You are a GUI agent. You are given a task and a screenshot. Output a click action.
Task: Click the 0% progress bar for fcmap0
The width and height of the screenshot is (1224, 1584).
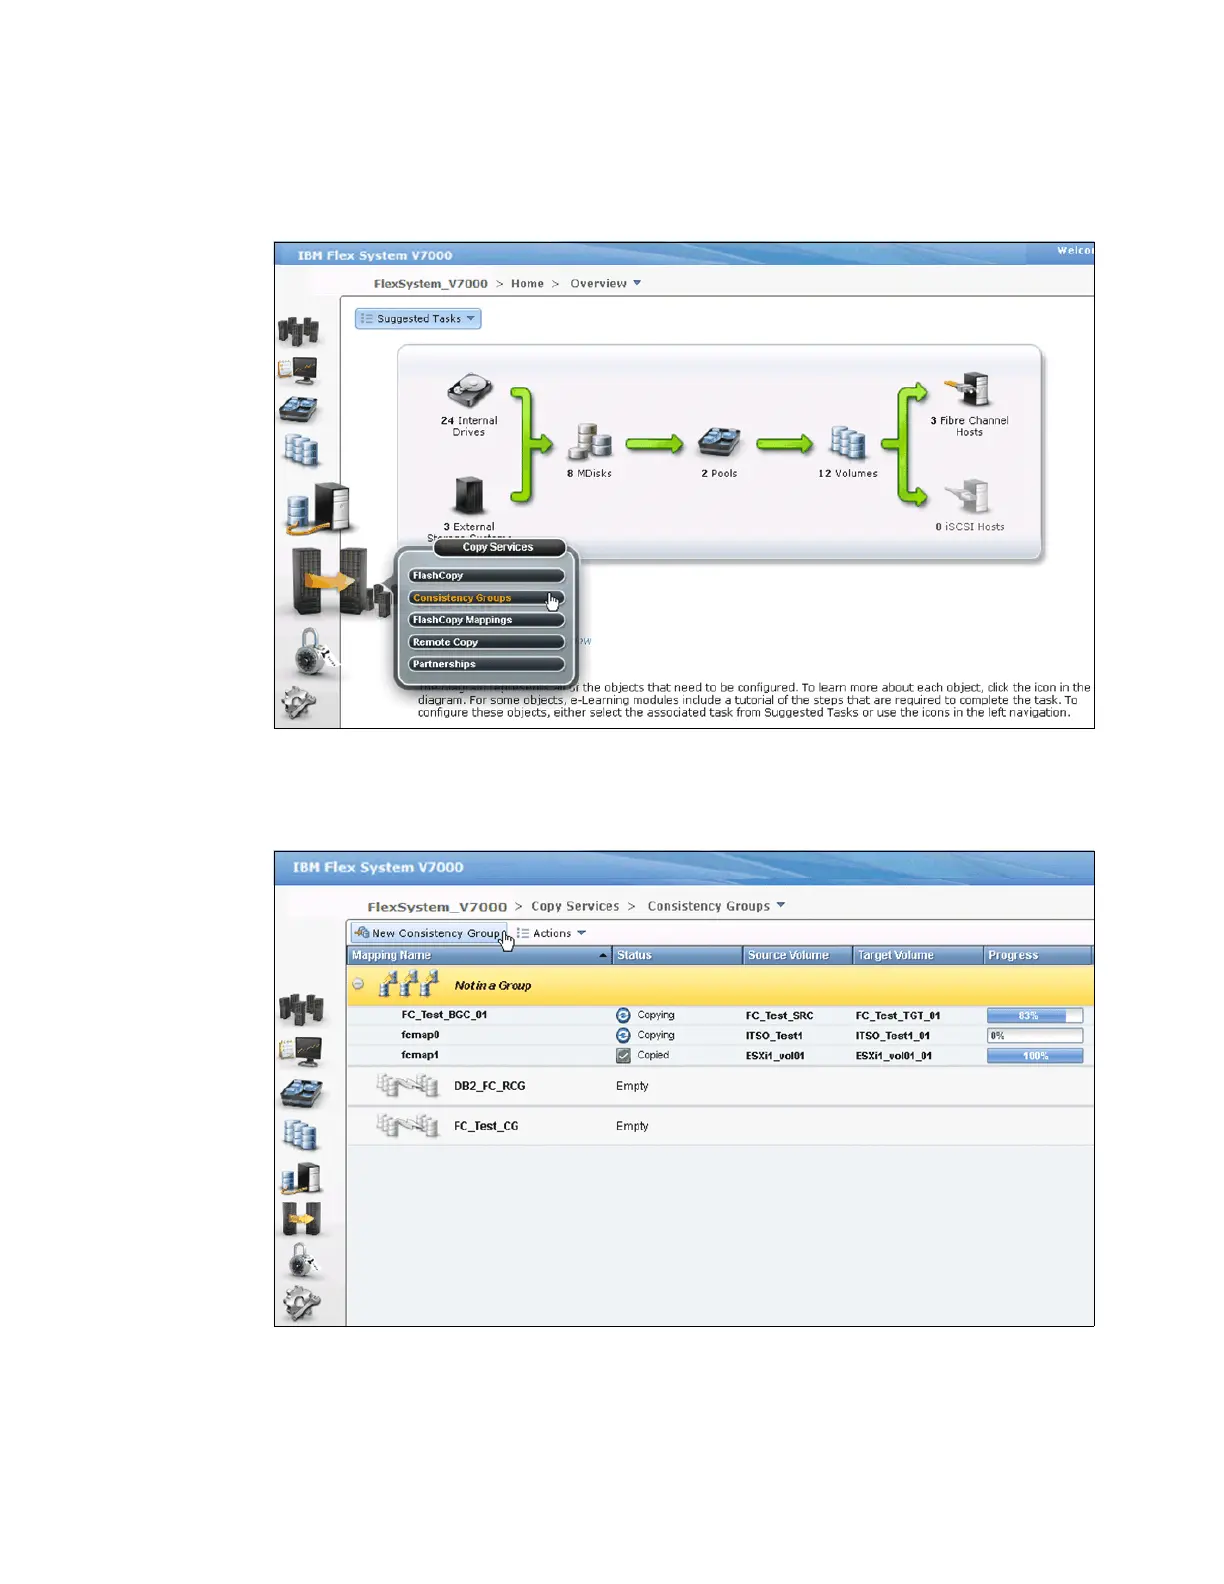(1035, 1035)
